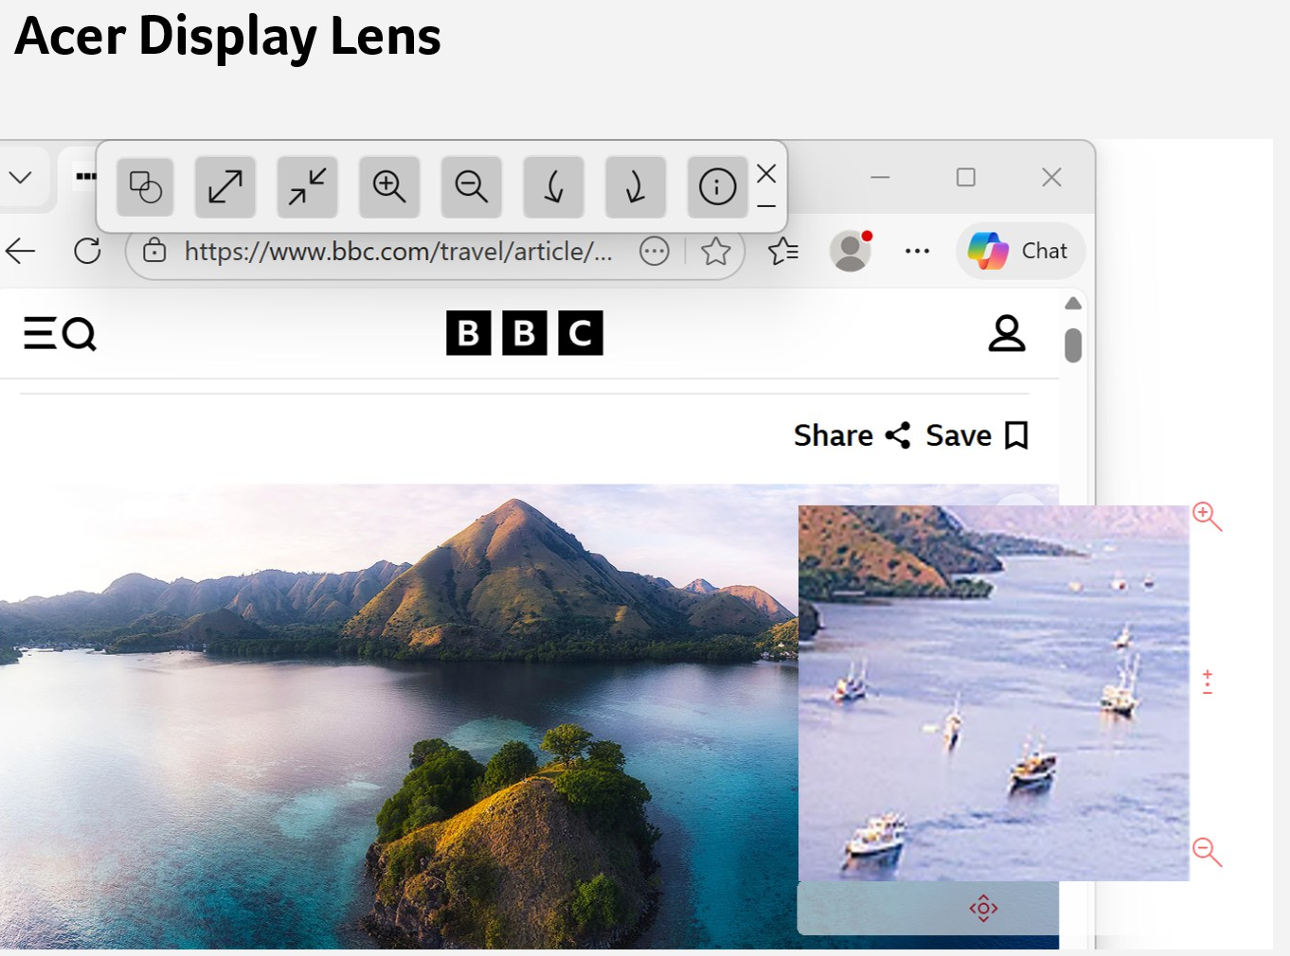
Task: Click the rotate right curved arrow
Action: [x=635, y=187]
